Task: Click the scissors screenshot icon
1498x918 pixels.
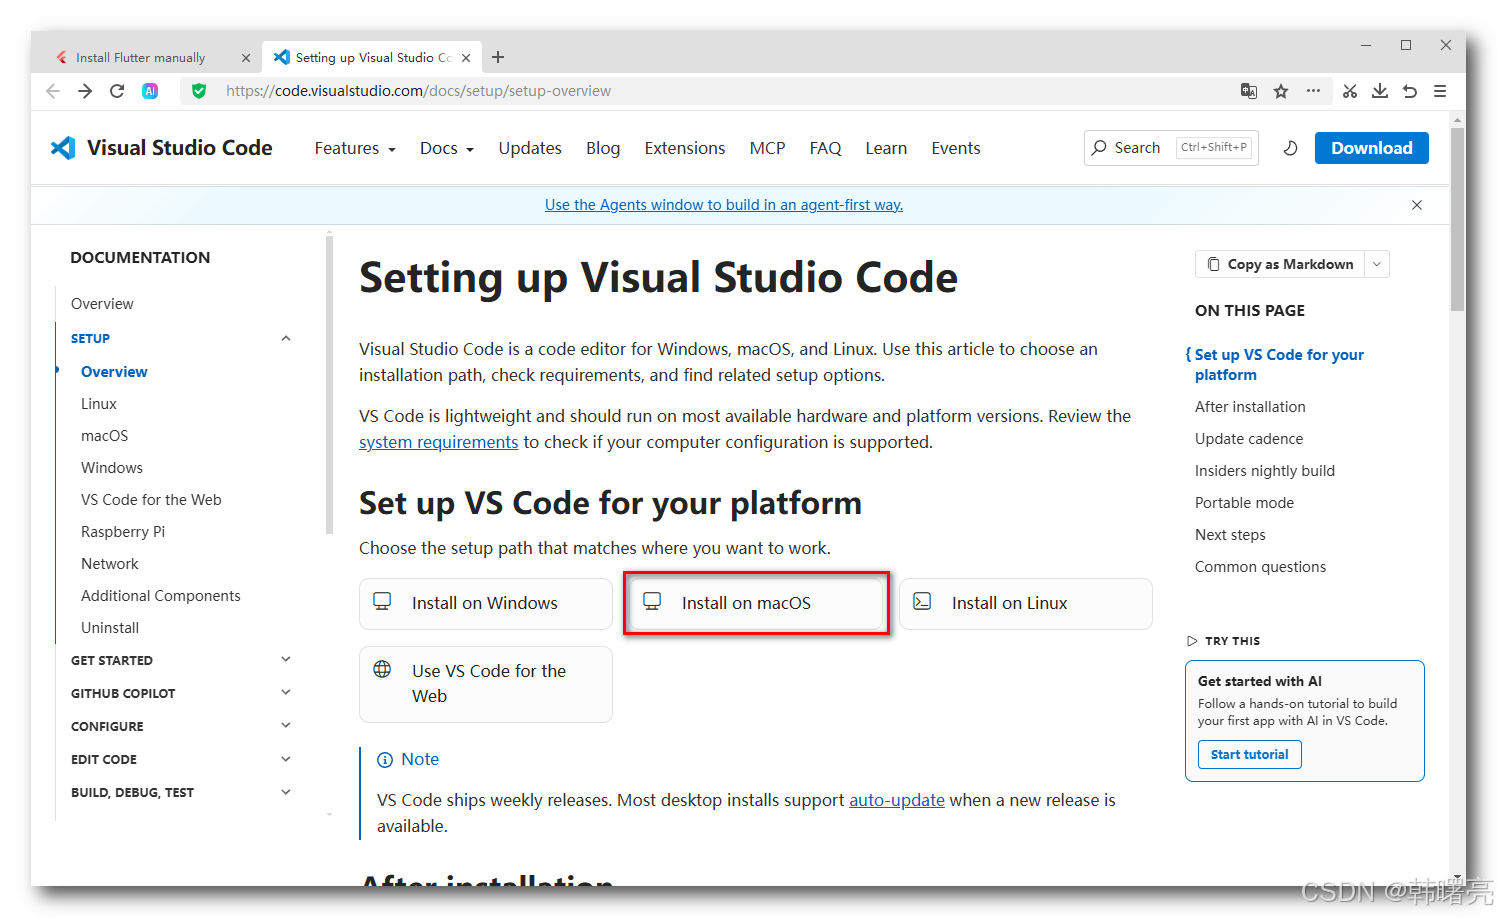Action: [1350, 91]
